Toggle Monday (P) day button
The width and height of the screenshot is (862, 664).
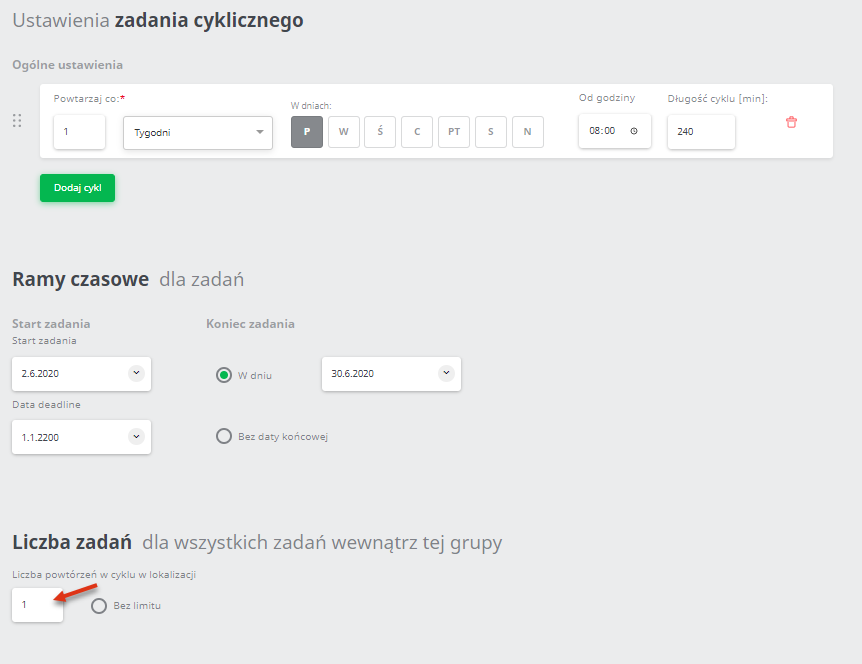[x=307, y=132]
